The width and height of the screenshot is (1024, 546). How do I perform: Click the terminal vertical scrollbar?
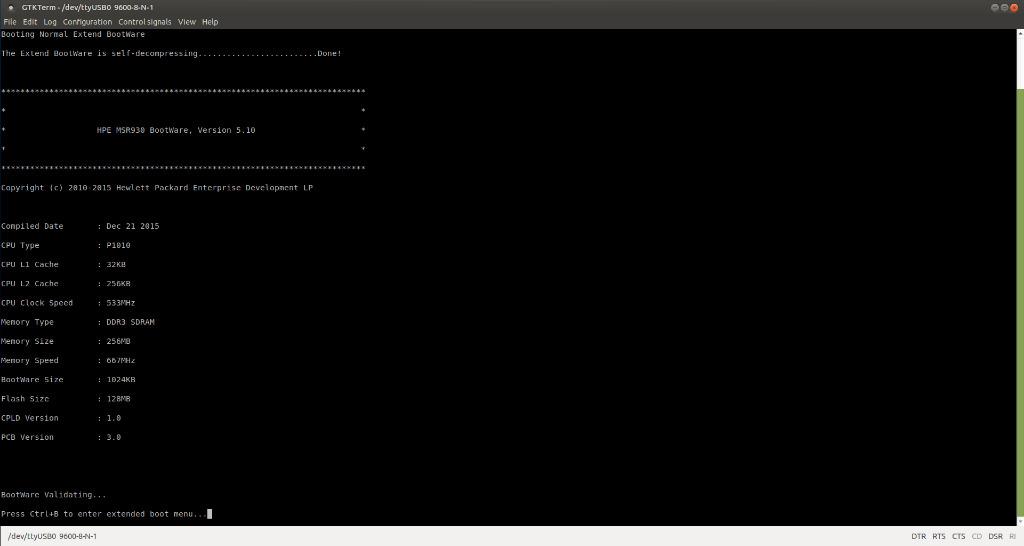1019,300
